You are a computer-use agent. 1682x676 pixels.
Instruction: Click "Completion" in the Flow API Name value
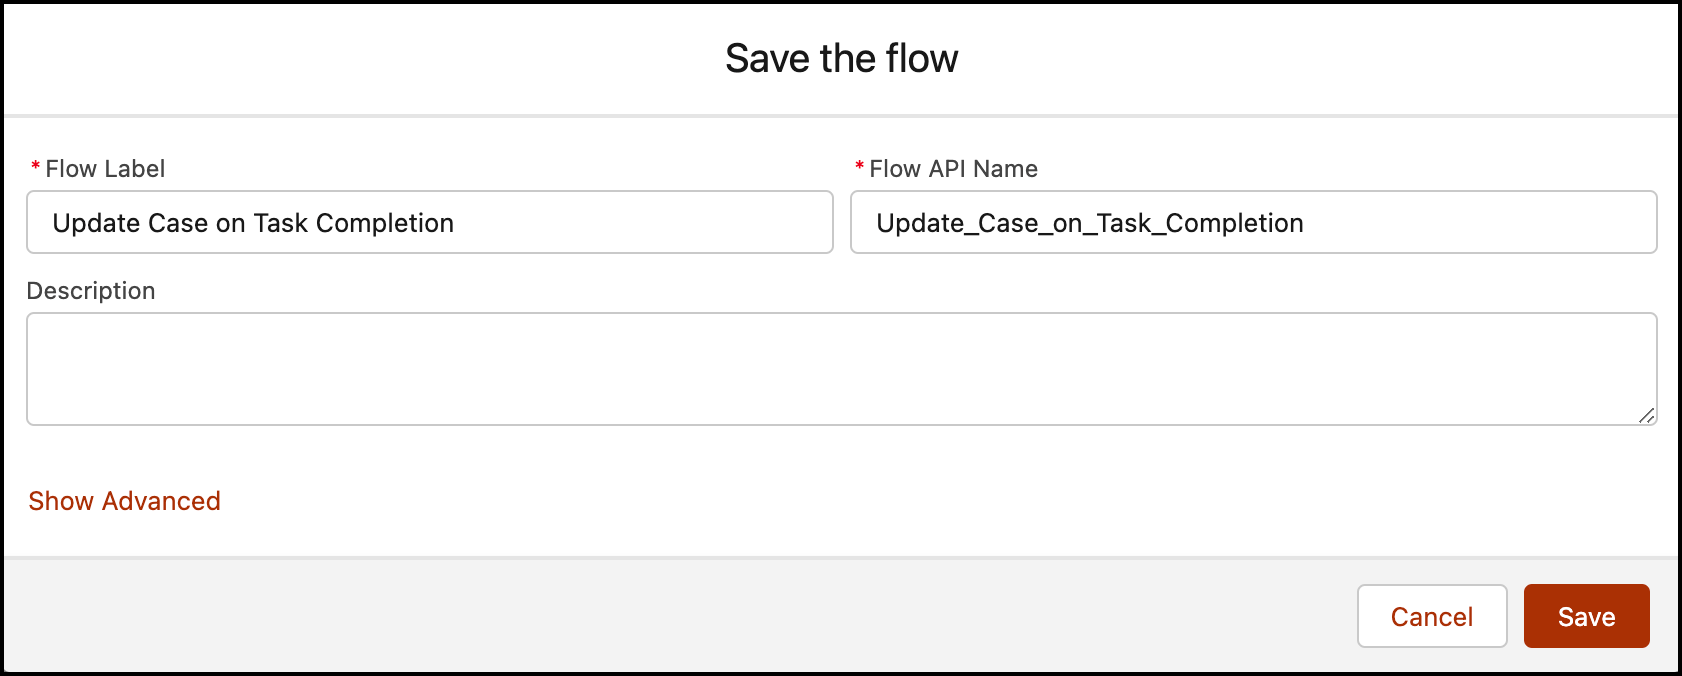point(1234,223)
